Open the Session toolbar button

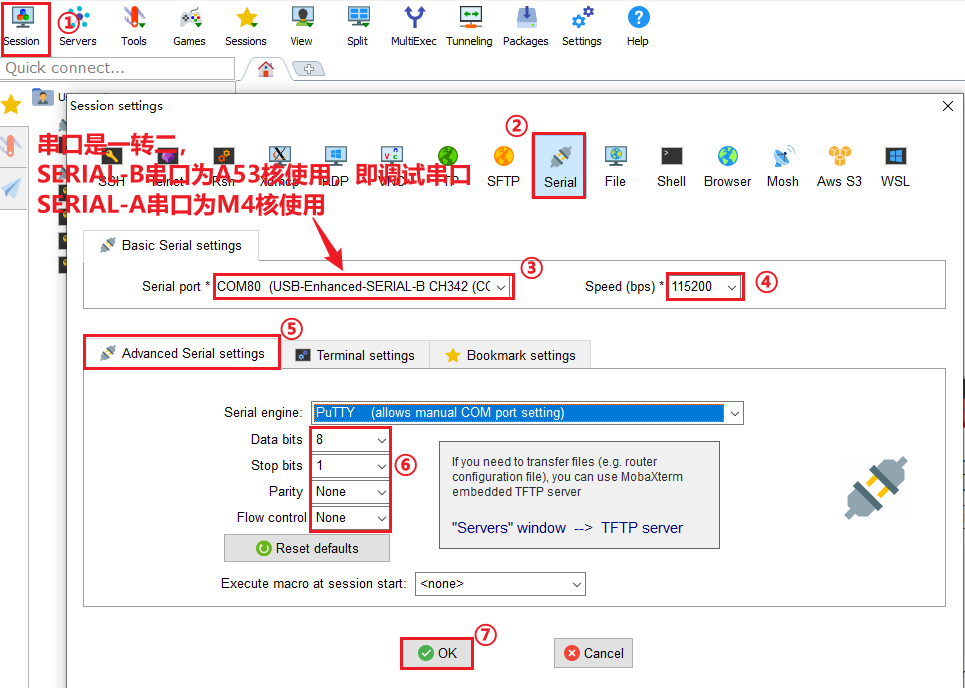(x=22, y=26)
